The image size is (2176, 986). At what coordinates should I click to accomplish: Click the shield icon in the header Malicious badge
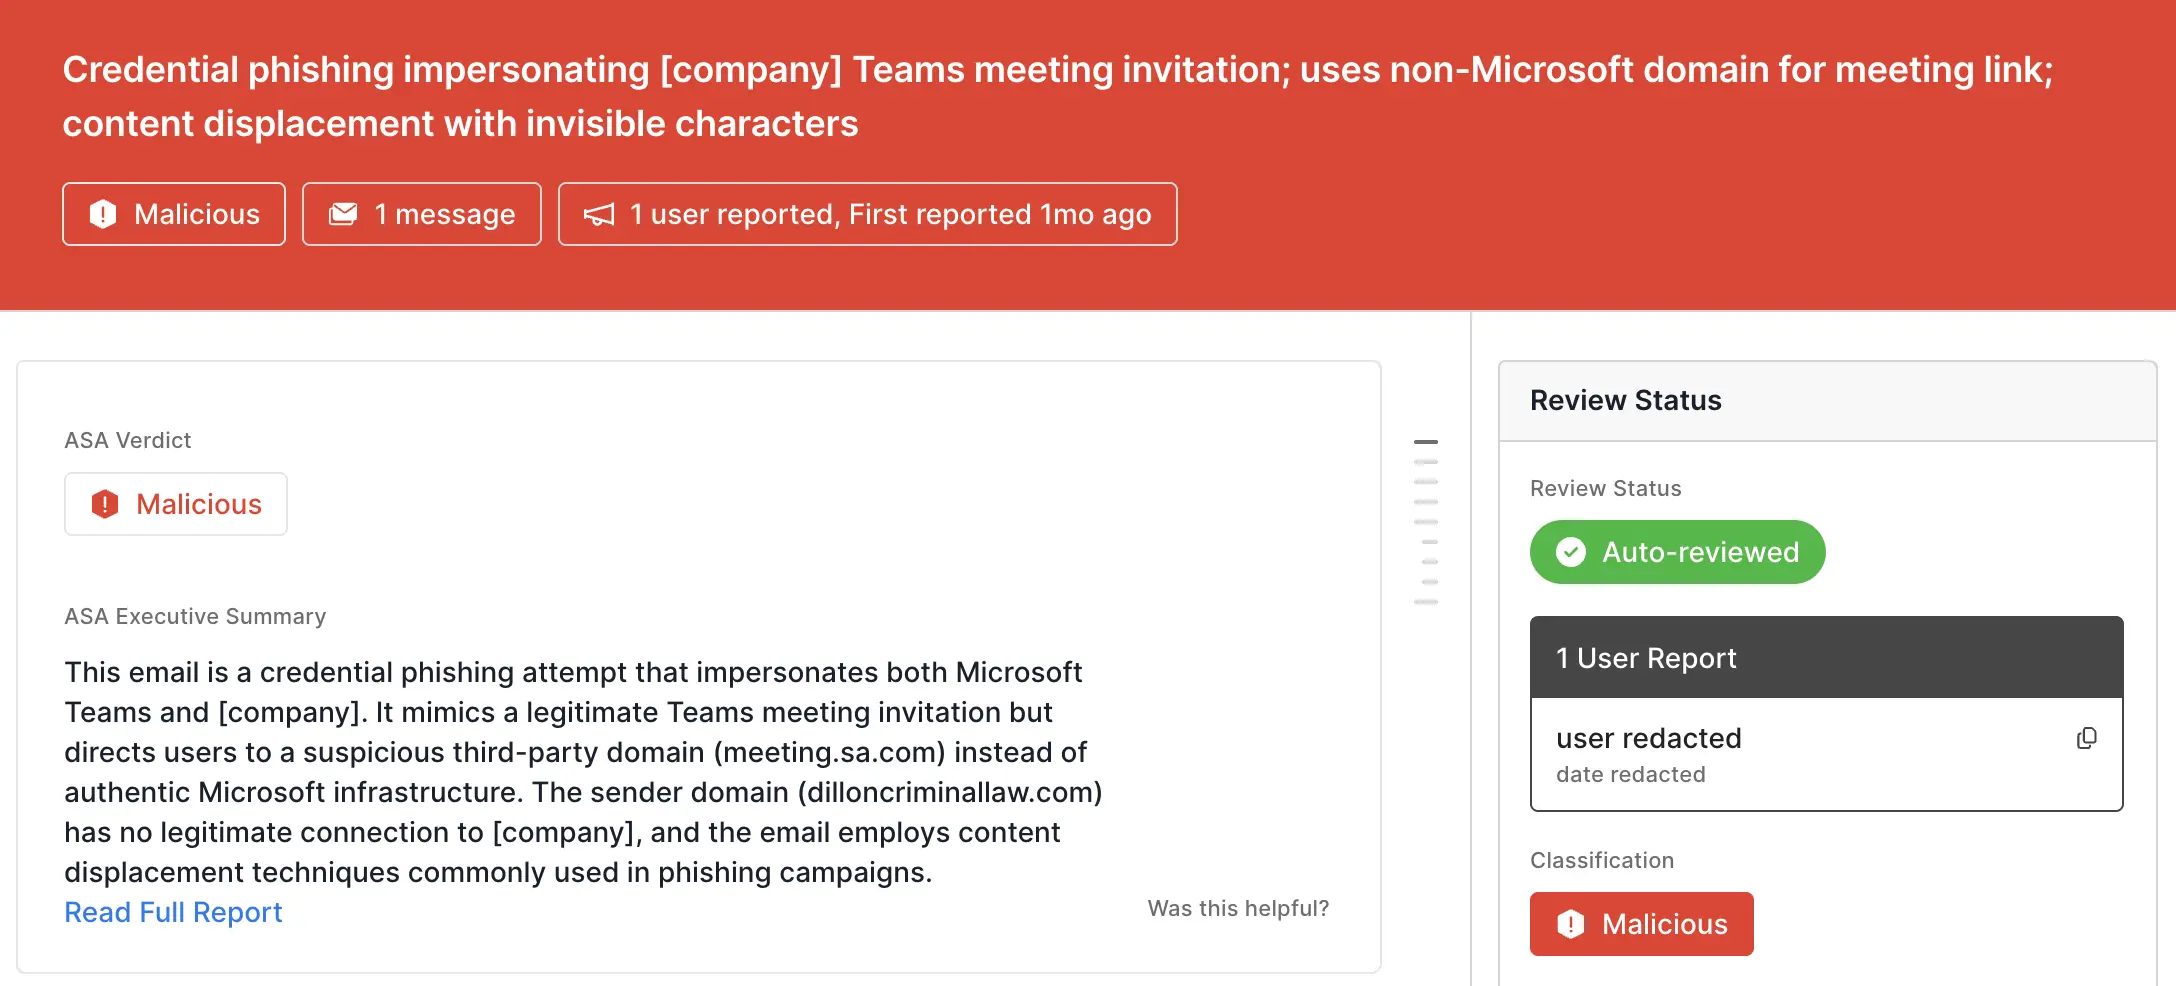(x=103, y=214)
